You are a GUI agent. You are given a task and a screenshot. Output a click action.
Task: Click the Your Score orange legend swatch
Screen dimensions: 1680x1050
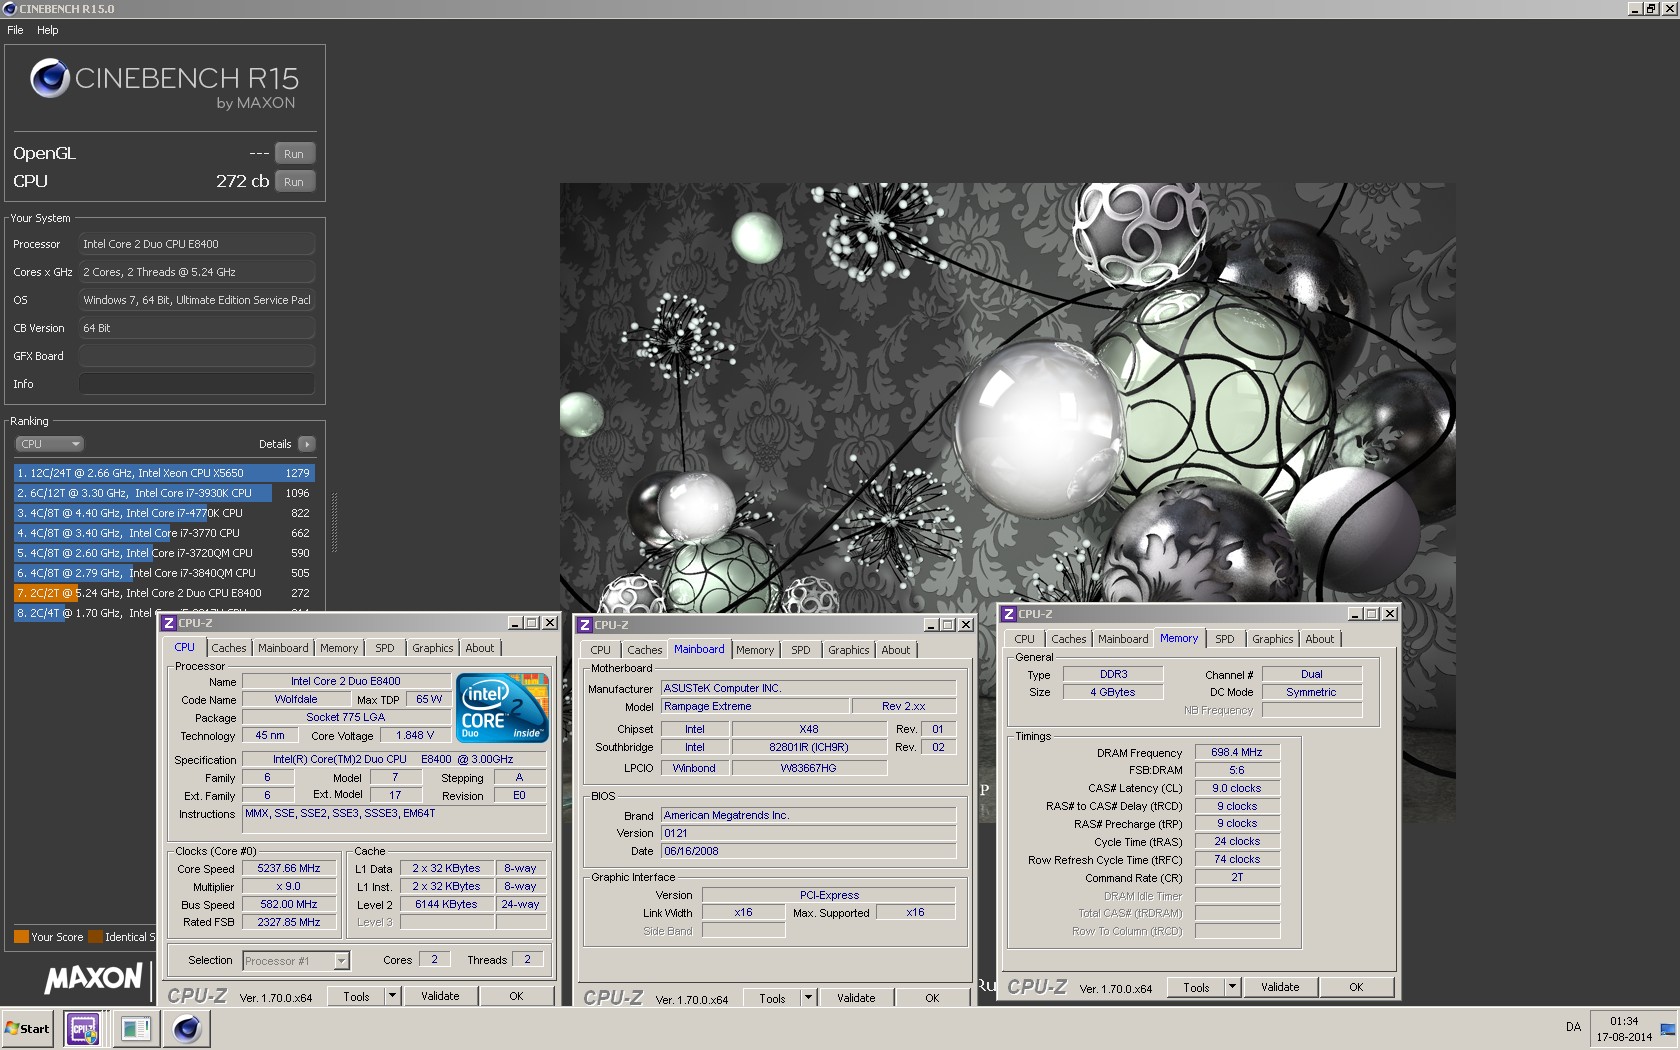coord(21,937)
